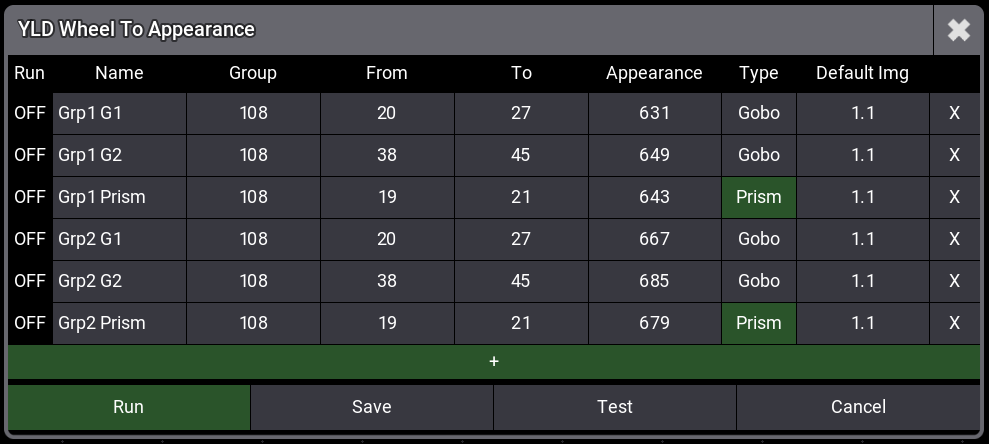This screenshot has height=444, width=989.
Task: Remove the Grp1 G2 row using X
Action: (954, 155)
